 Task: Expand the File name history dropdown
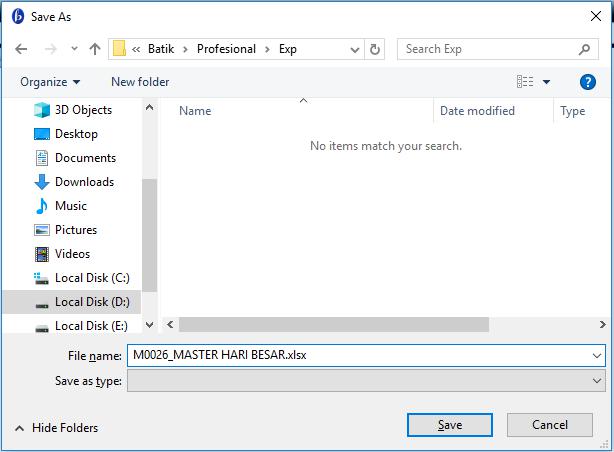(597, 355)
